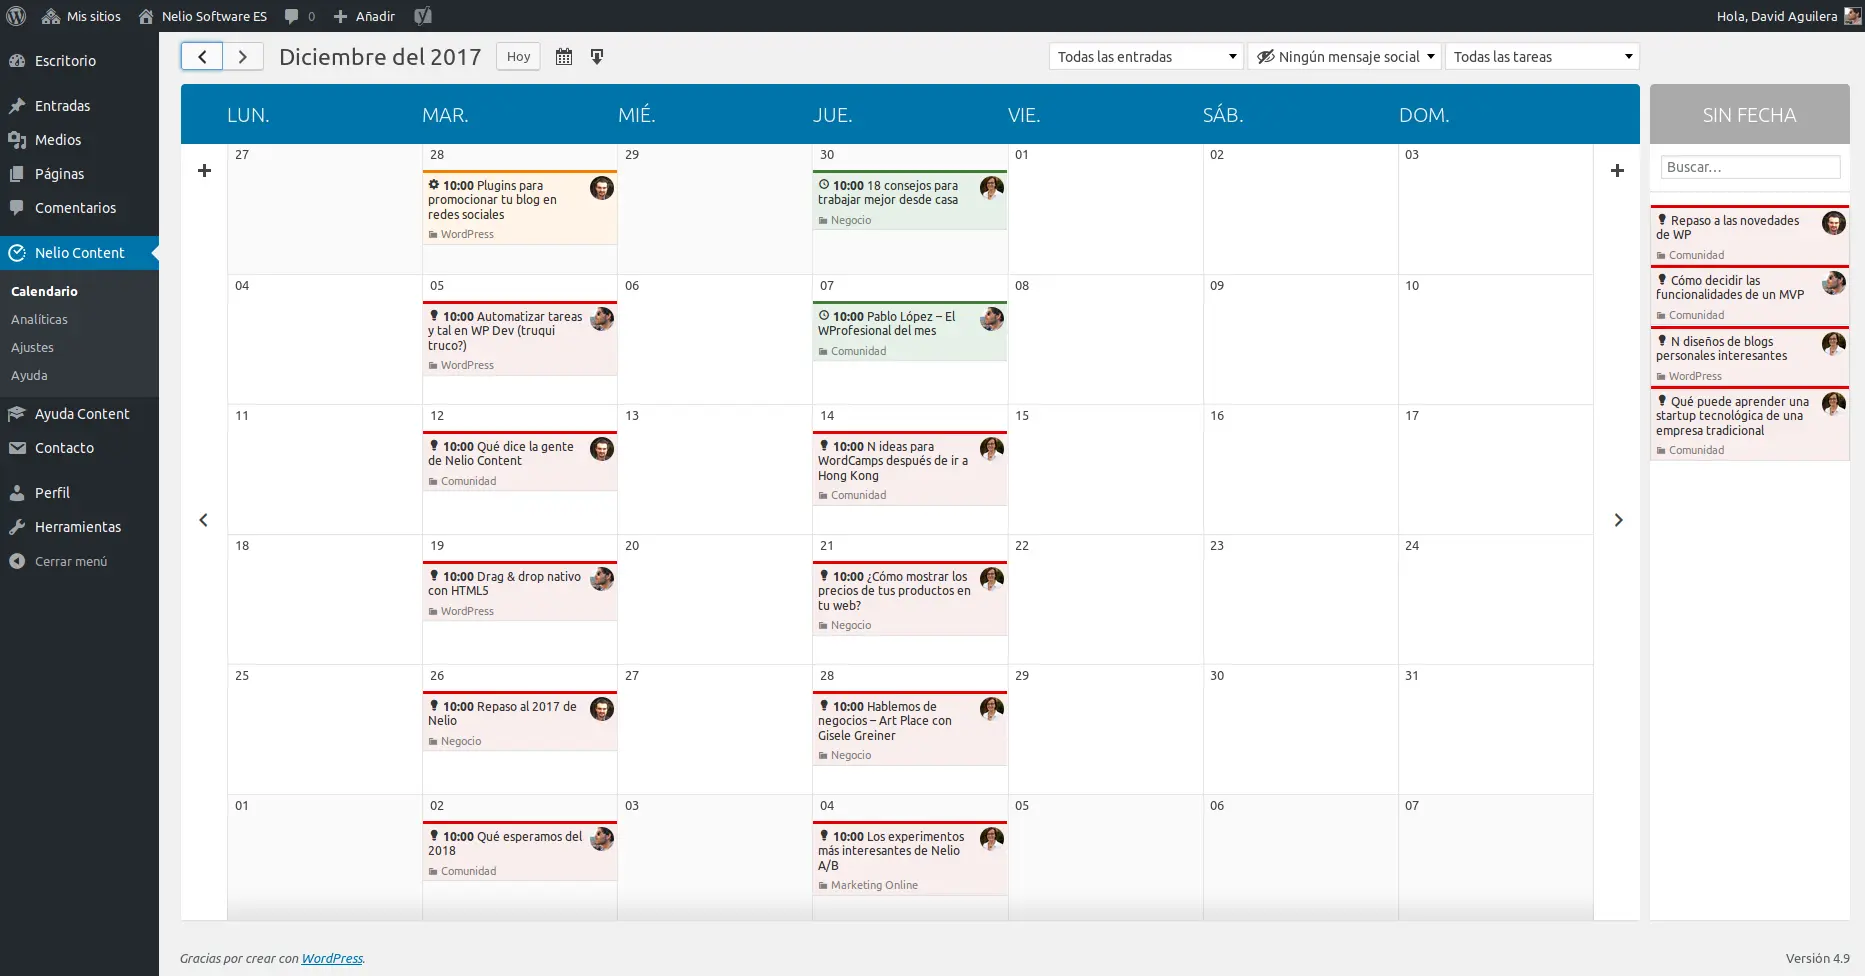Click the plus icon left of calendar
Viewport: 1865px width, 976px height.
pyautogui.click(x=204, y=171)
